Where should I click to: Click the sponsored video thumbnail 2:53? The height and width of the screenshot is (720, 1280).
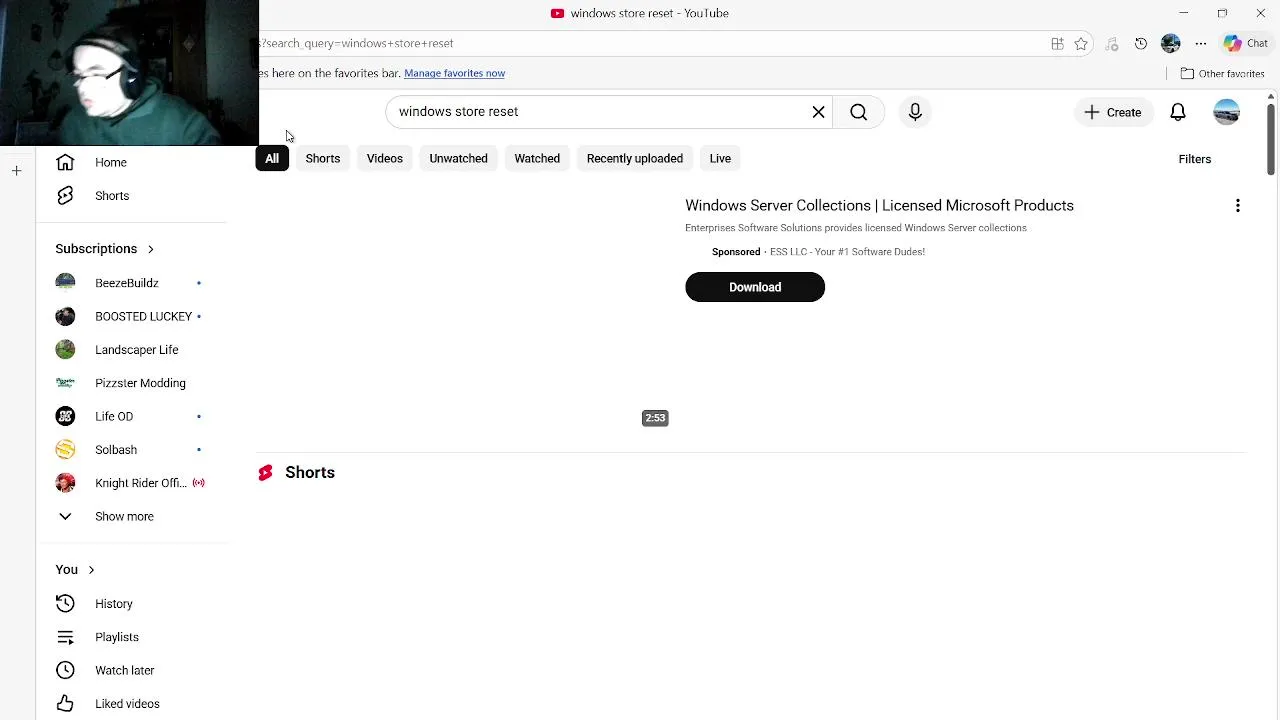point(464,314)
